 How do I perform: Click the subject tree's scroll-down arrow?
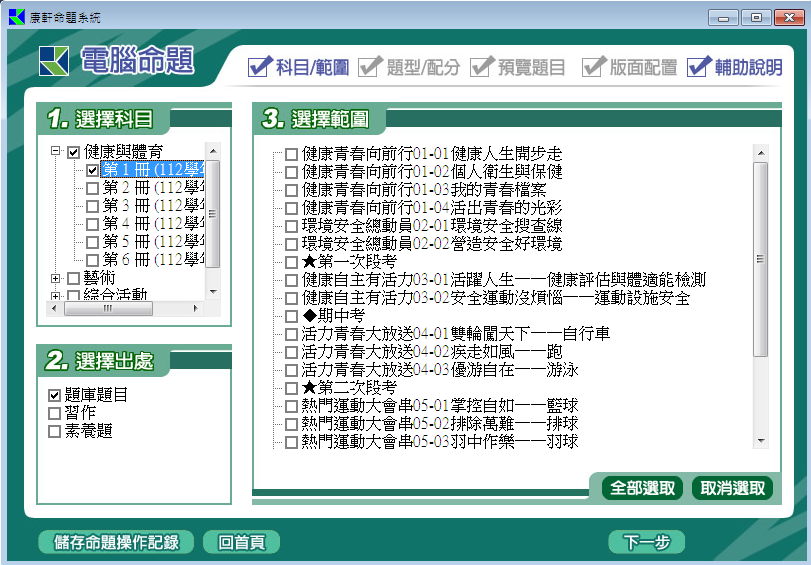click(x=213, y=291)
